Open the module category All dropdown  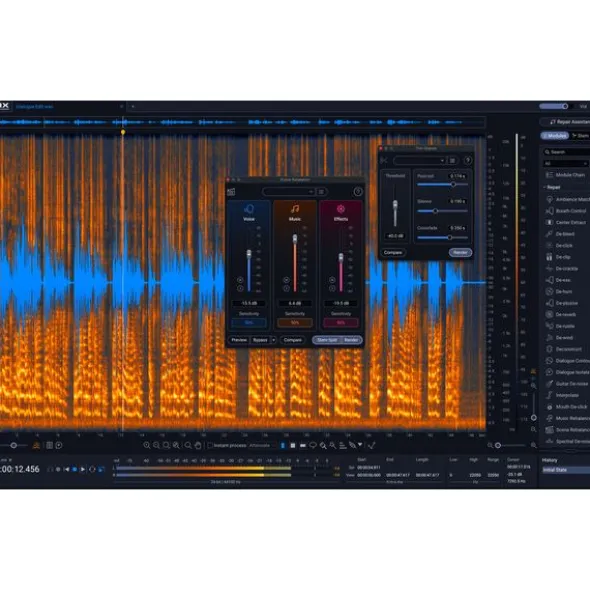coord(566,164)
